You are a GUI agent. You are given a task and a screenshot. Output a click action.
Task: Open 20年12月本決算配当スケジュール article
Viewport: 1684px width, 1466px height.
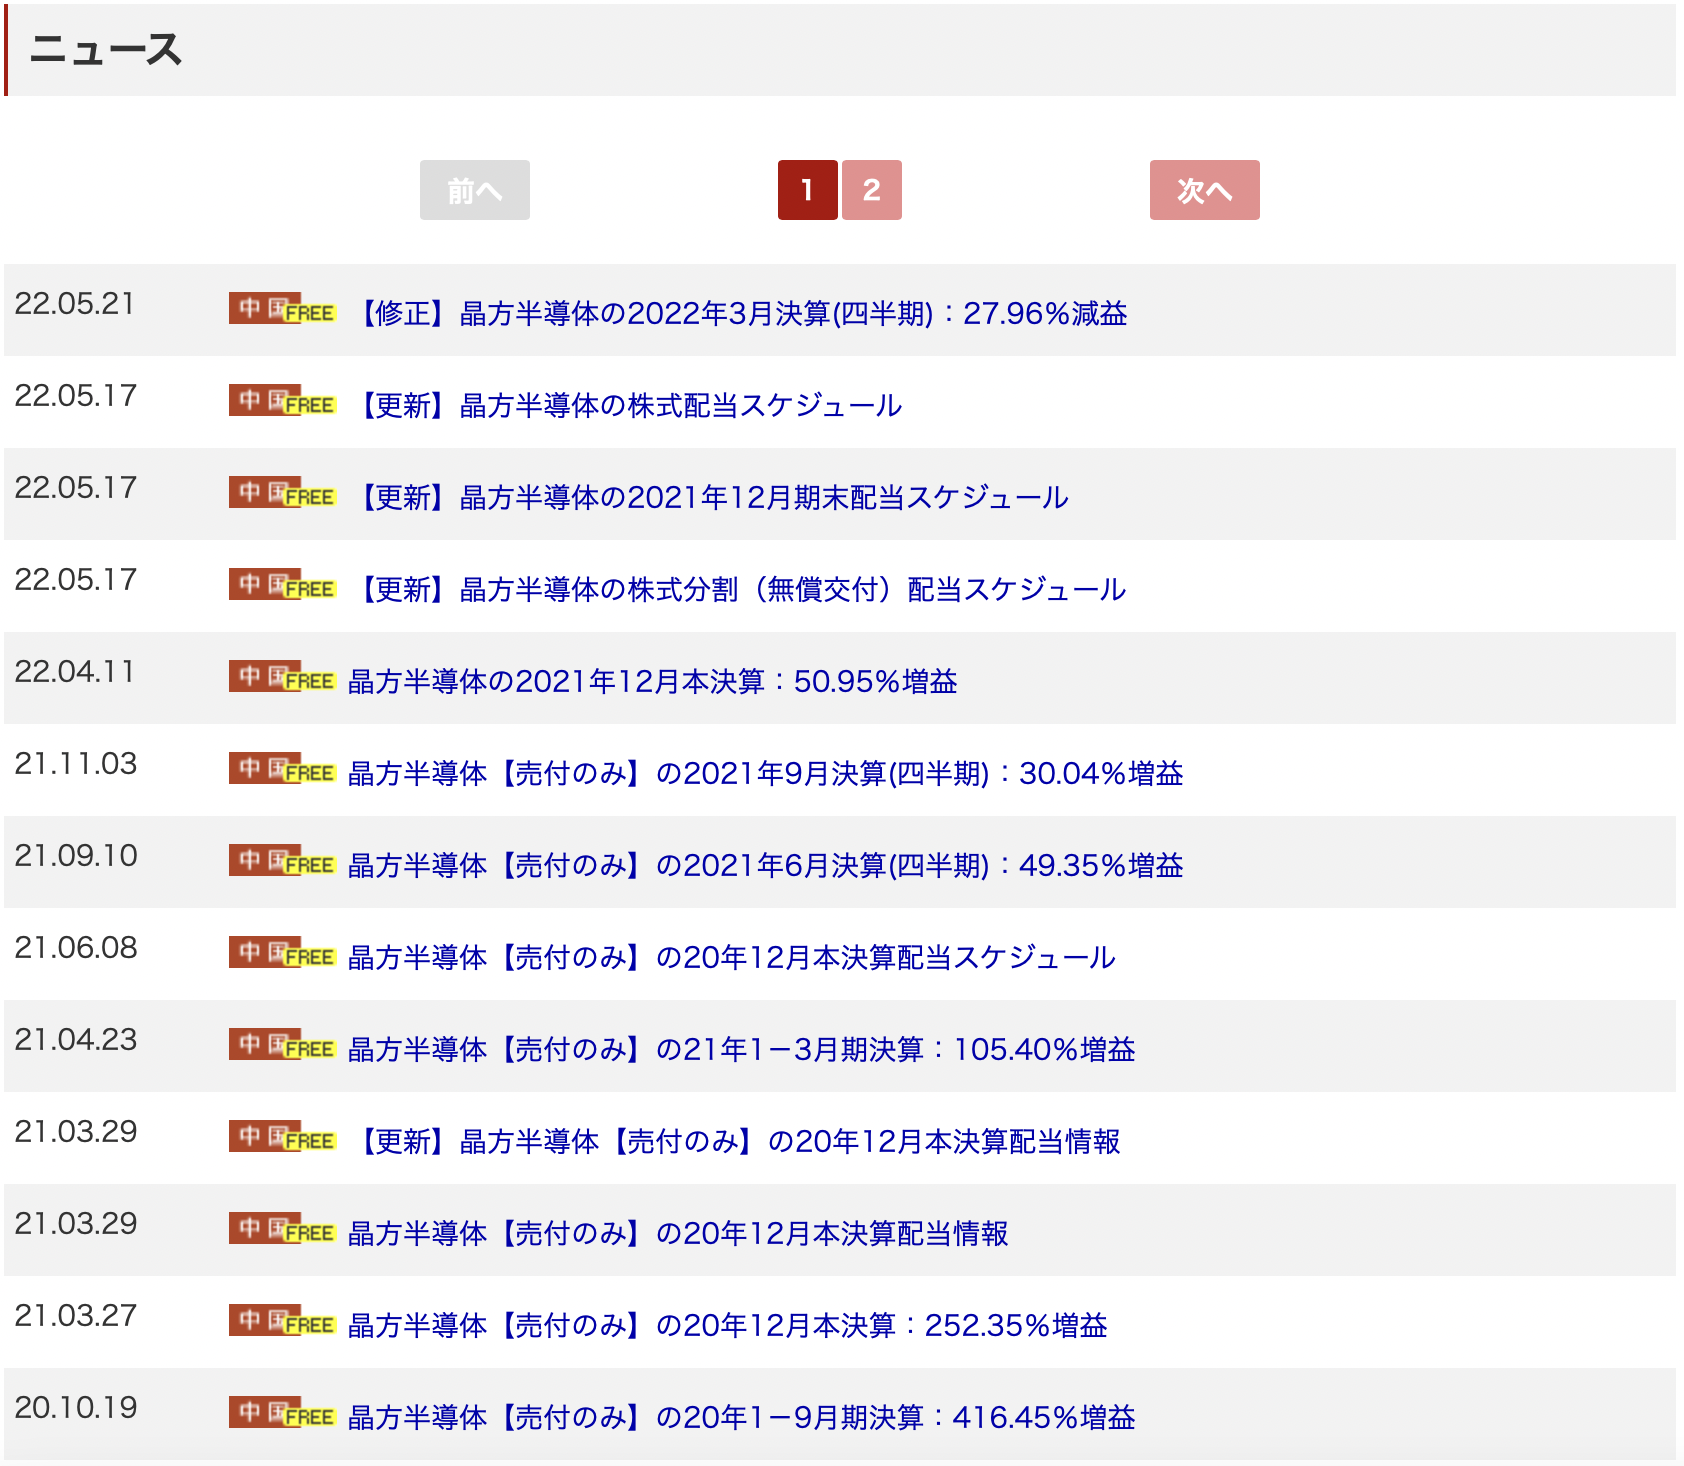coord(732,958)
